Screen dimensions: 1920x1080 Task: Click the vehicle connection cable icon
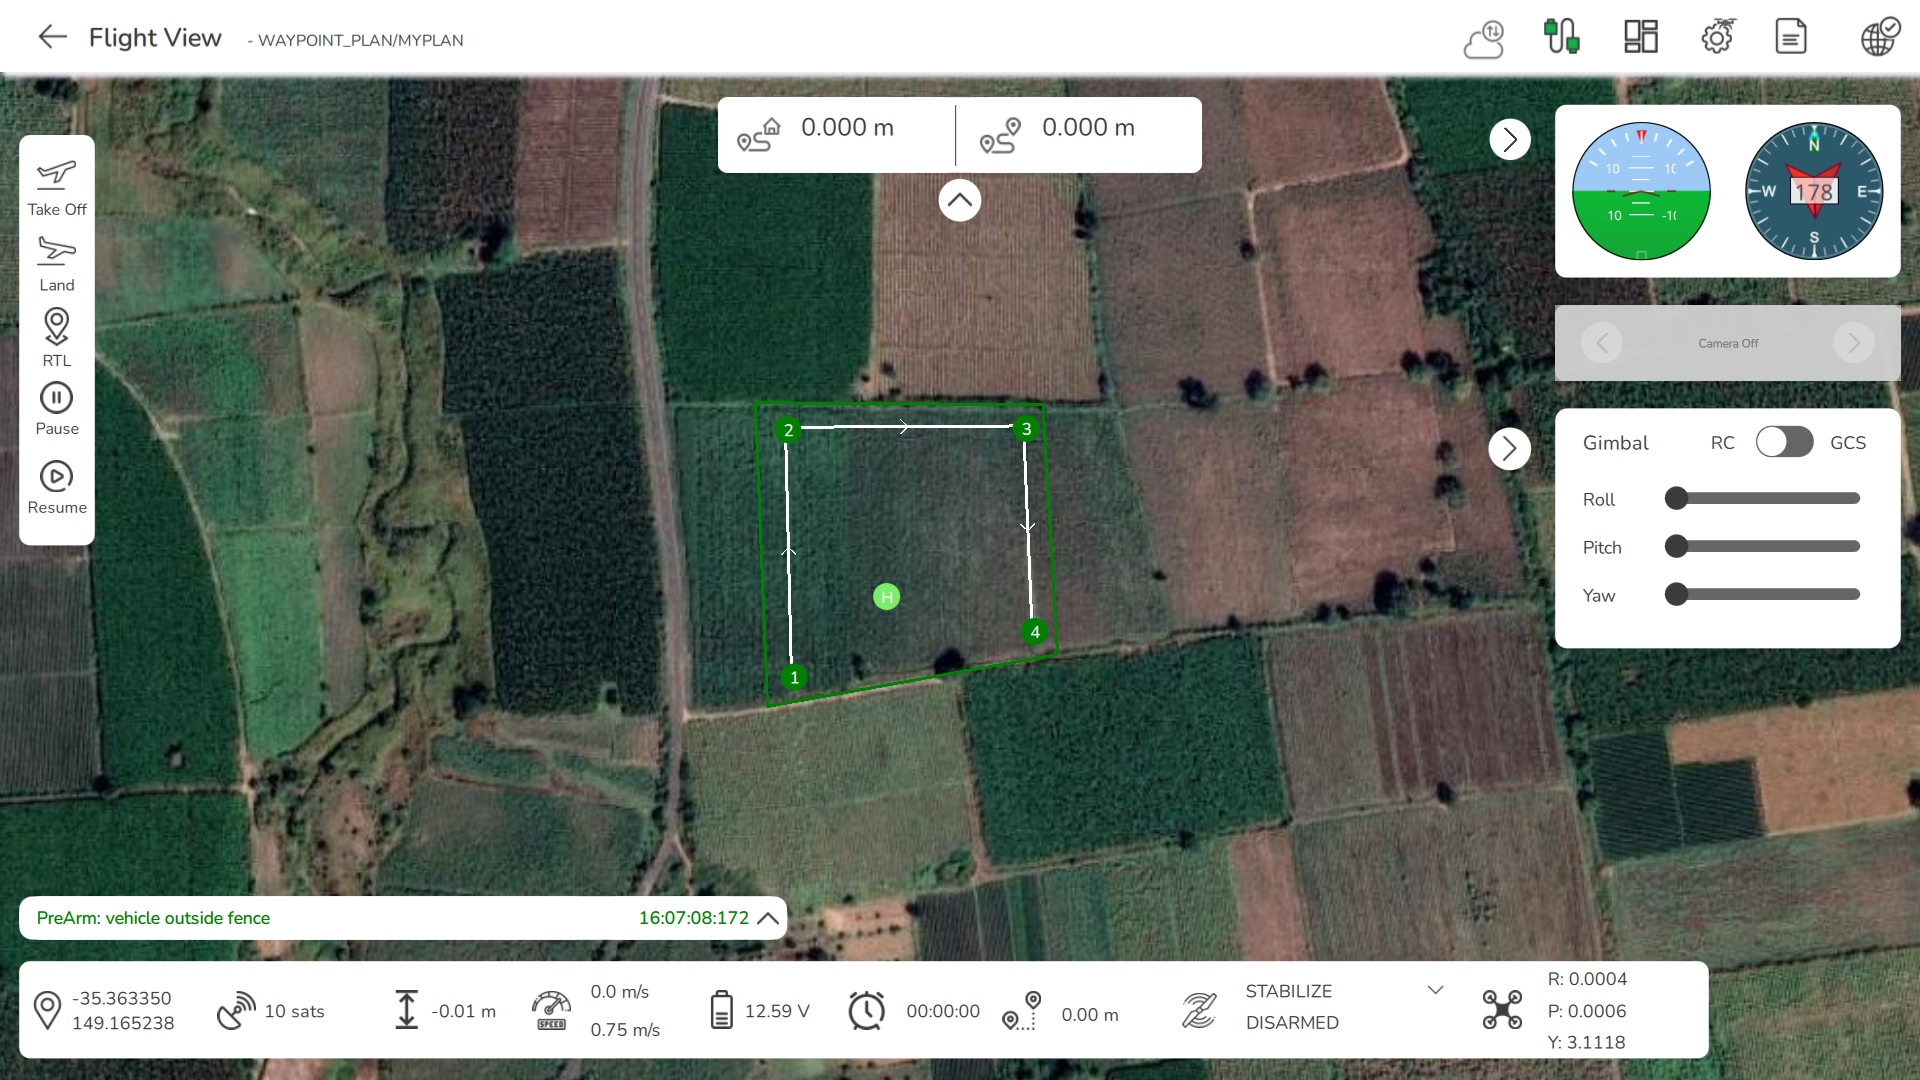1562,36
